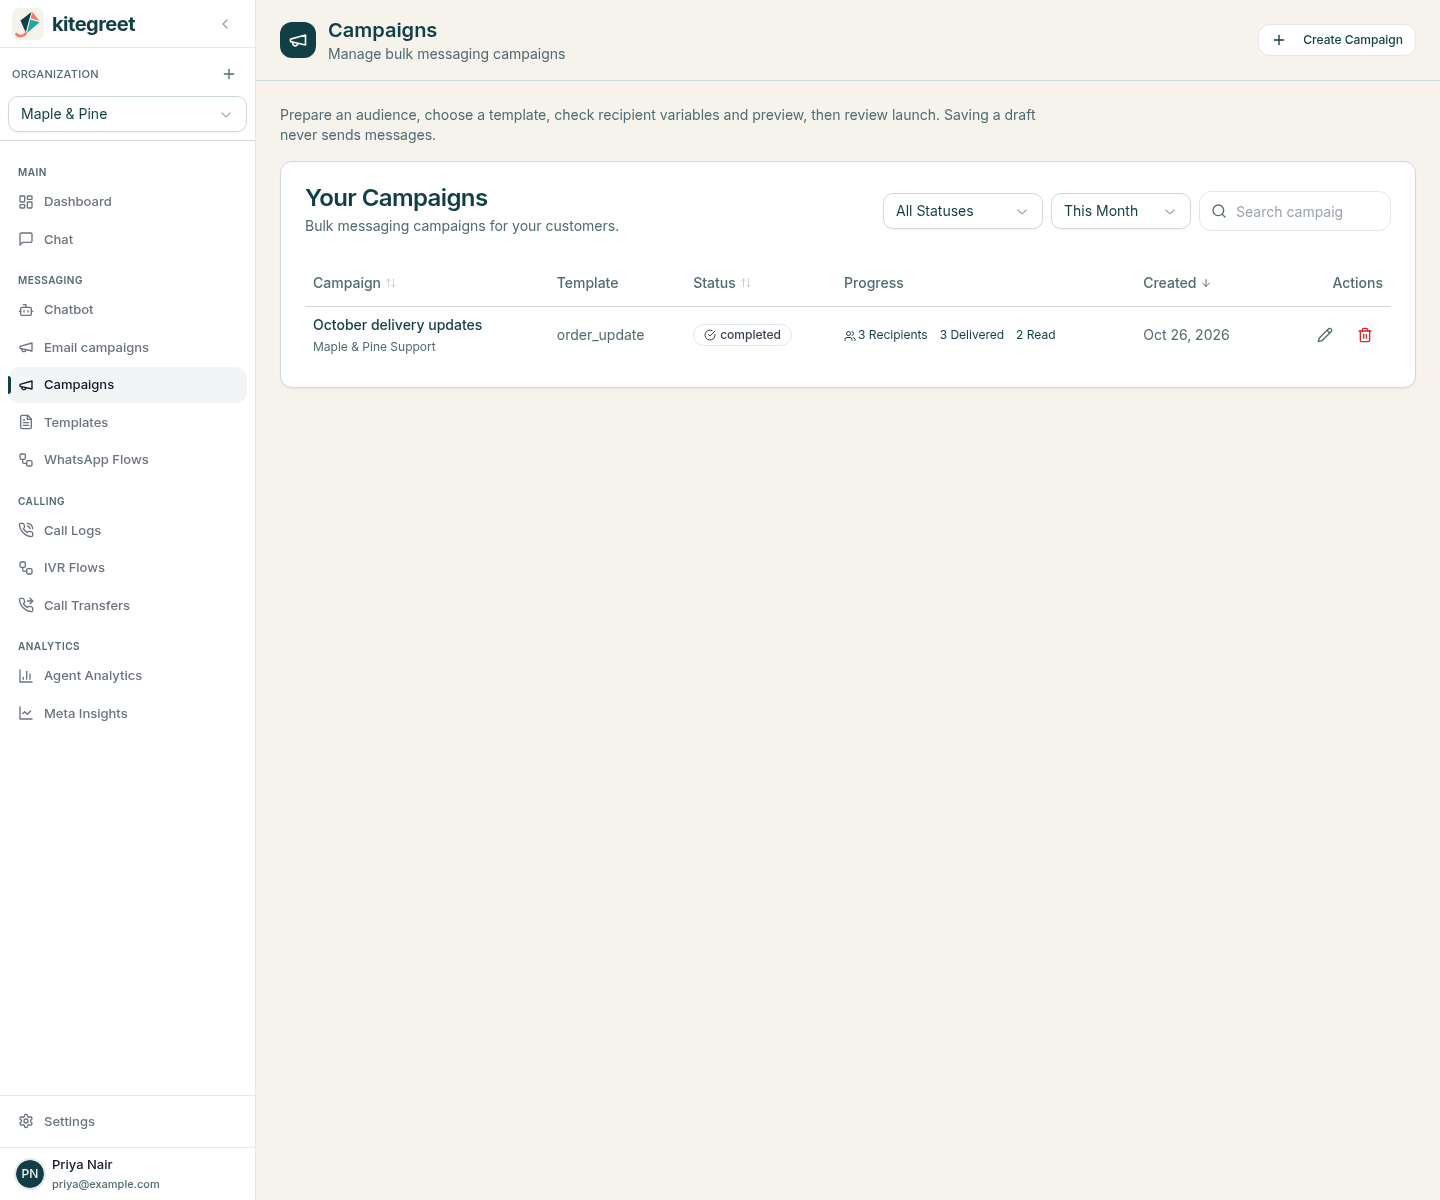Image resolution: width=1440 pixels, height=1200 pixels.
Task: Click the completed status badge
Action: [742, 335]
